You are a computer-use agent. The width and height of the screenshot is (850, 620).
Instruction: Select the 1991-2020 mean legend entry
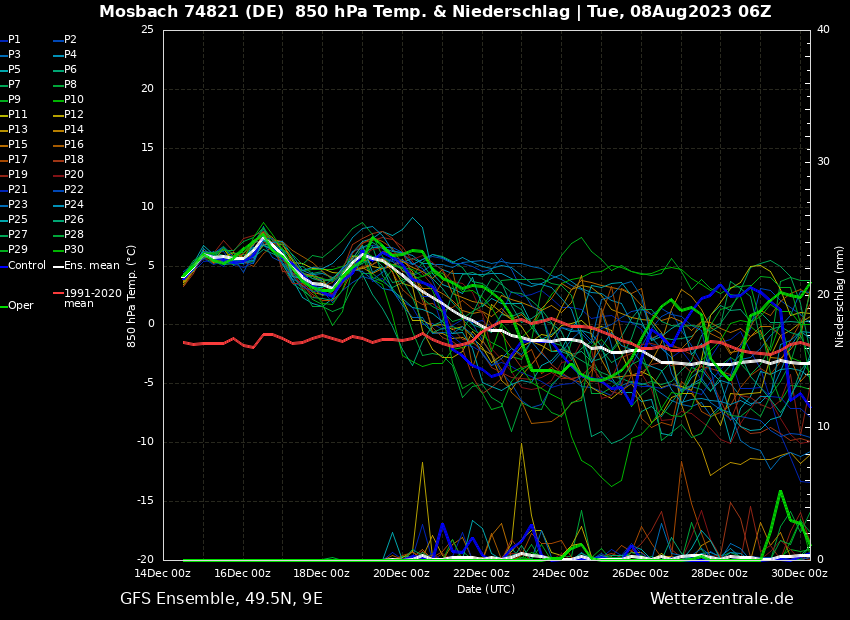point(92,298)
